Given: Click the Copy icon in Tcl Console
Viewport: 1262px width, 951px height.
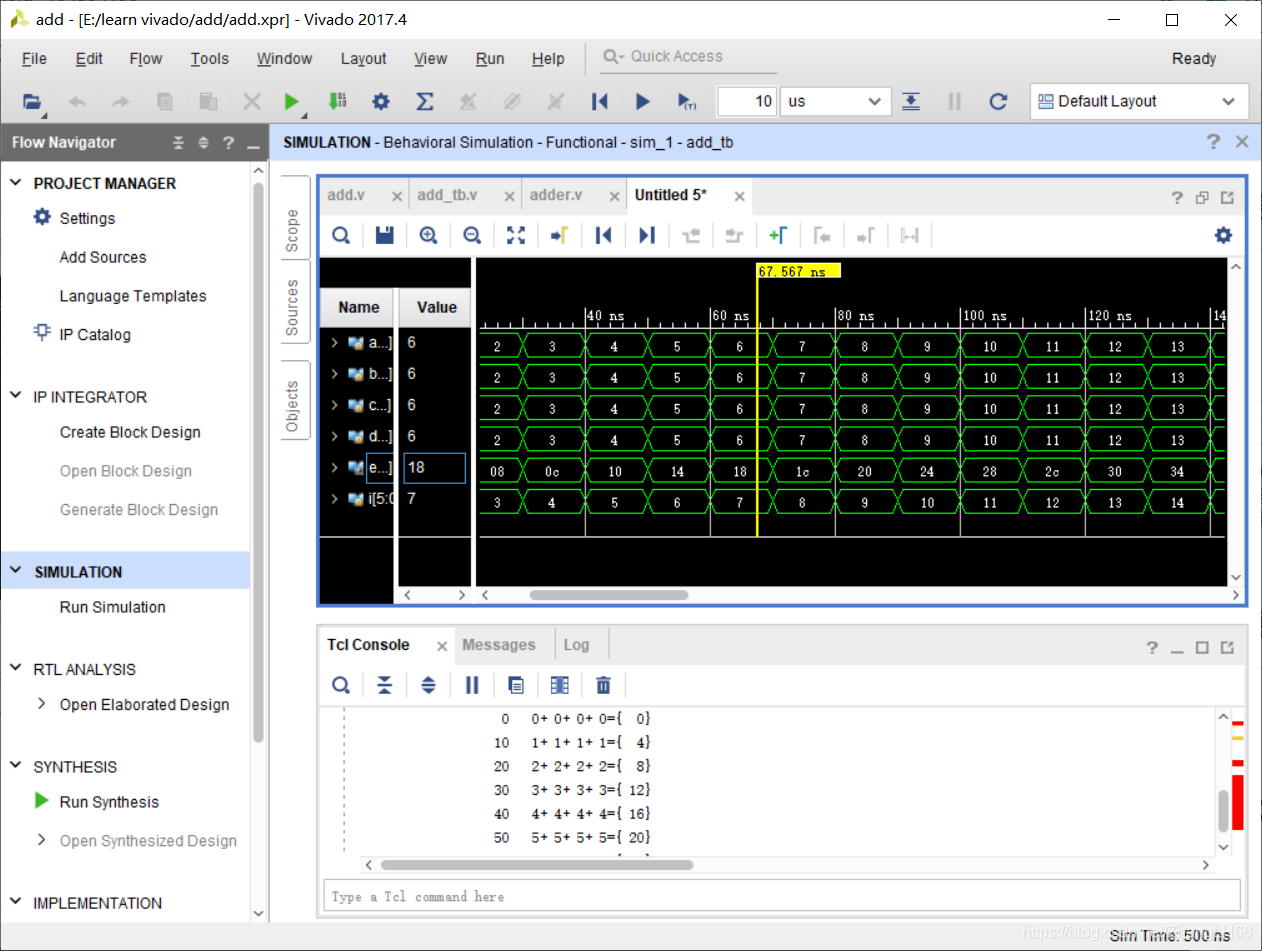Looking at the screenshot, I should [x=516, y=685].
